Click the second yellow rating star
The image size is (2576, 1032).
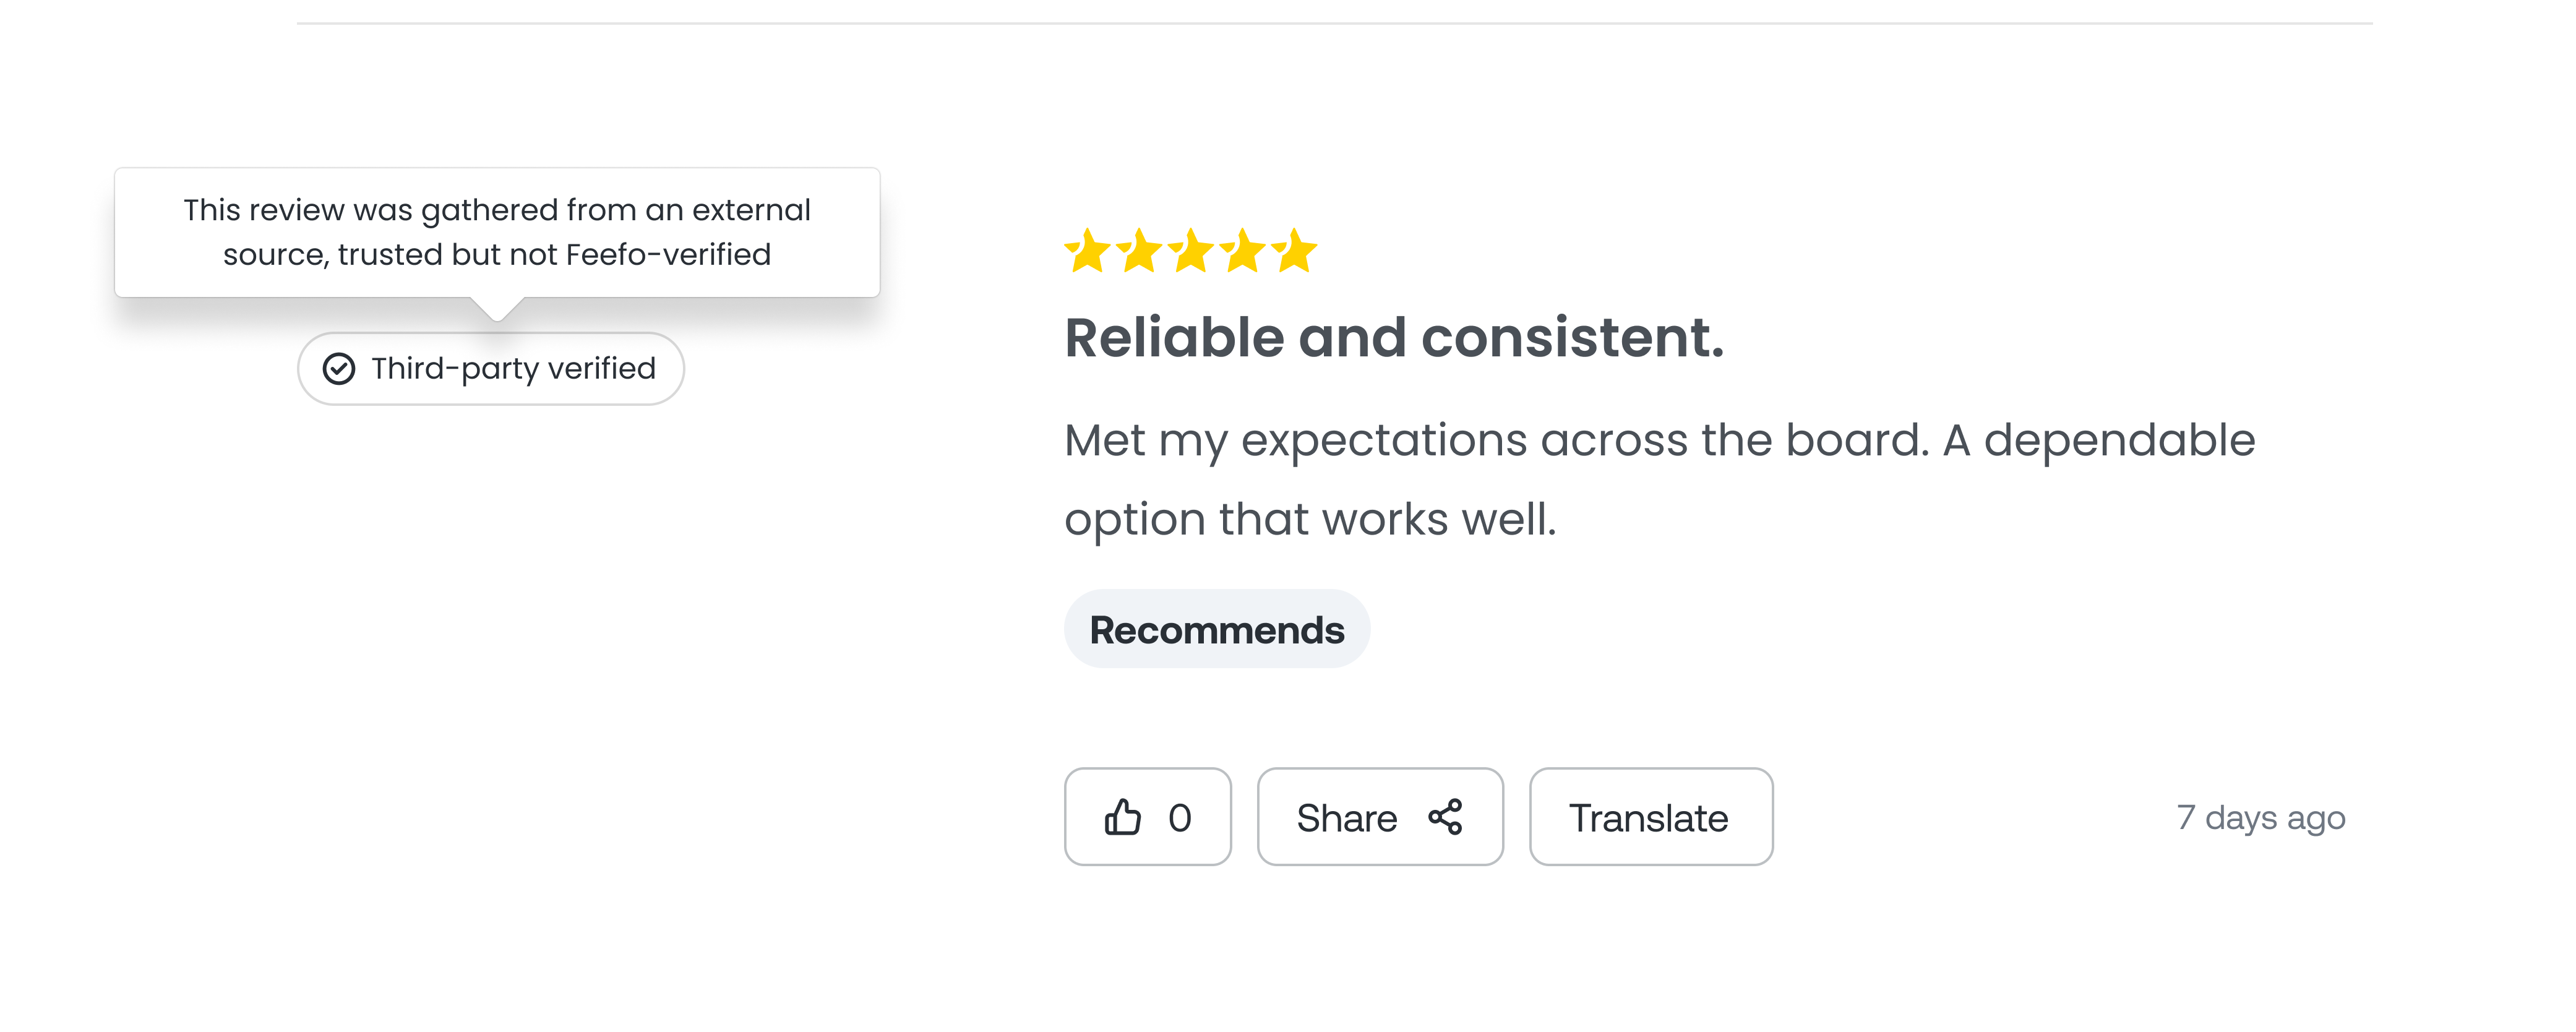[1139, 250]
